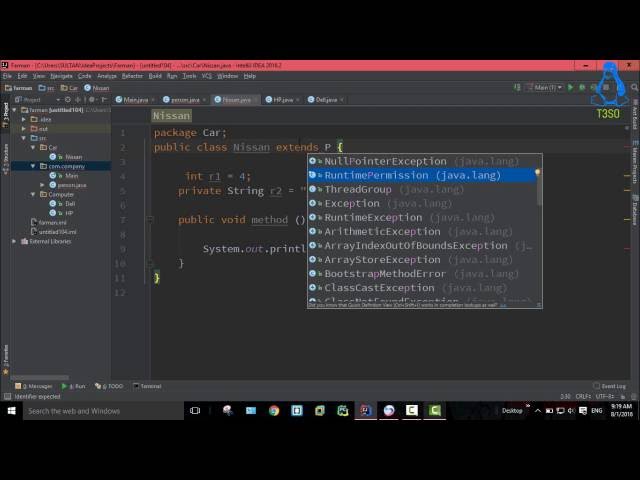Open the Main run configuration dropdown
This screenshot has height=480, width=640.
tap(545, 87)
